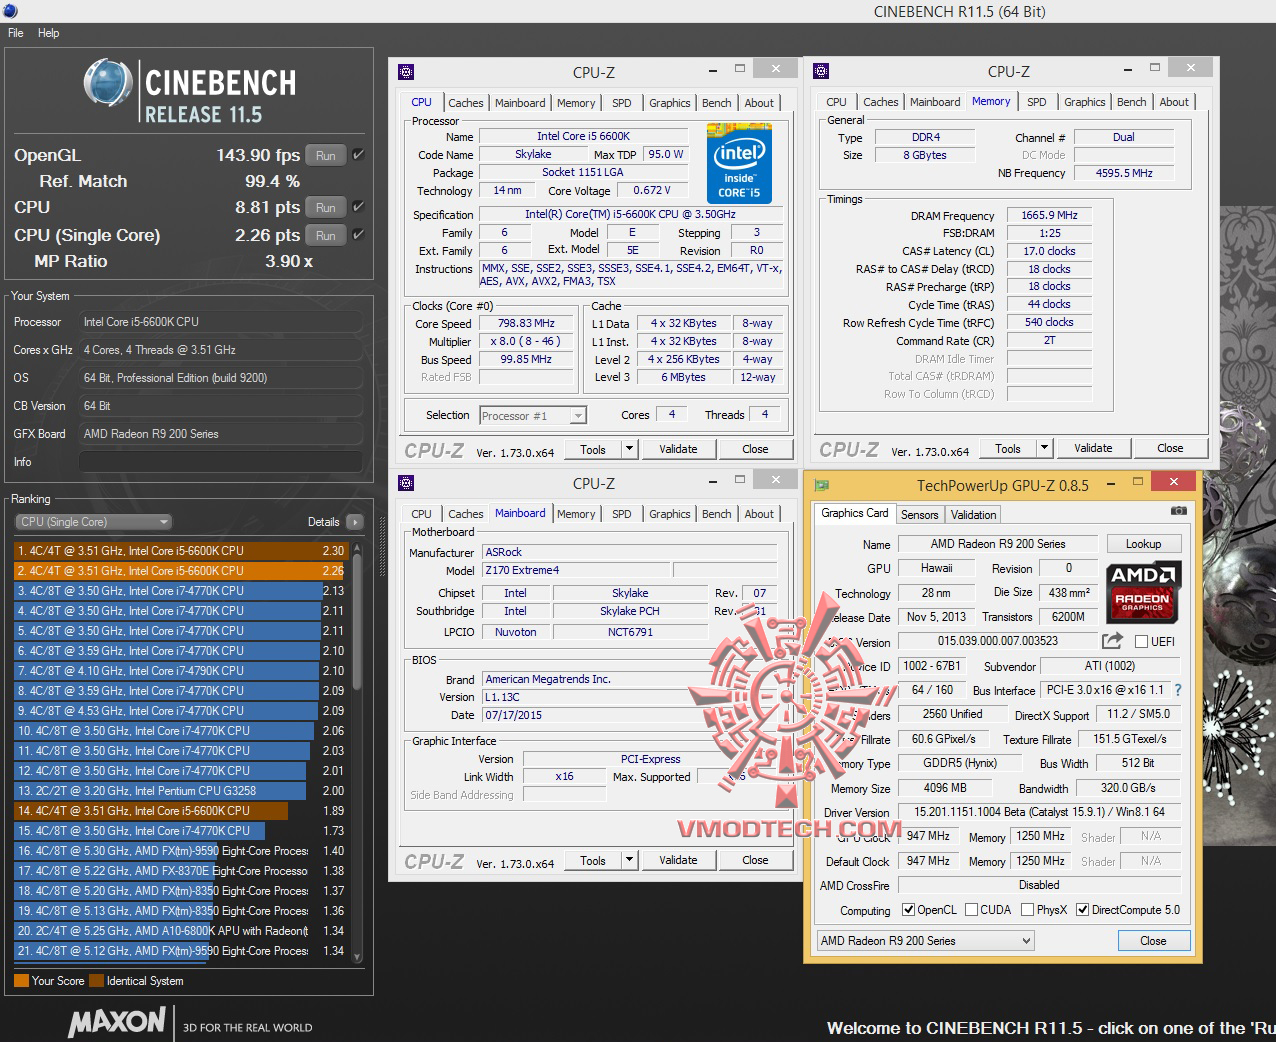This screenshot has height=1042, width=1276.
Task: Toggle the PhysX computing checkbox
Action: point(1027,910)
